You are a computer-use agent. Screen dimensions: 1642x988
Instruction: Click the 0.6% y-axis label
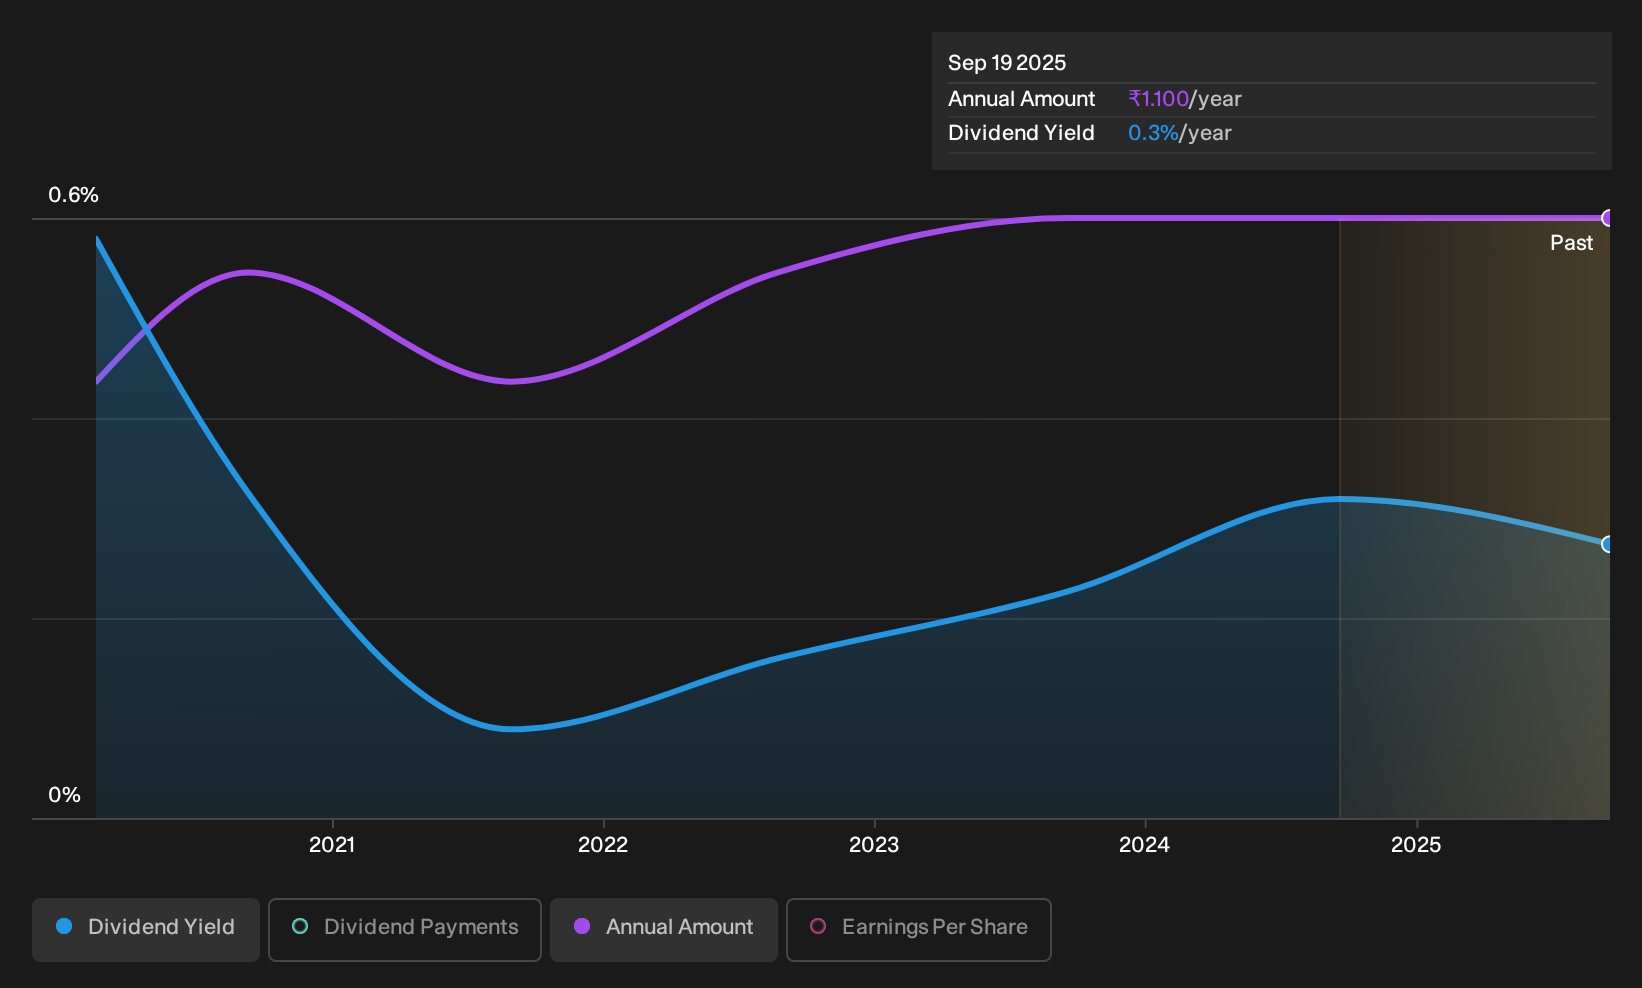[74, 195]
